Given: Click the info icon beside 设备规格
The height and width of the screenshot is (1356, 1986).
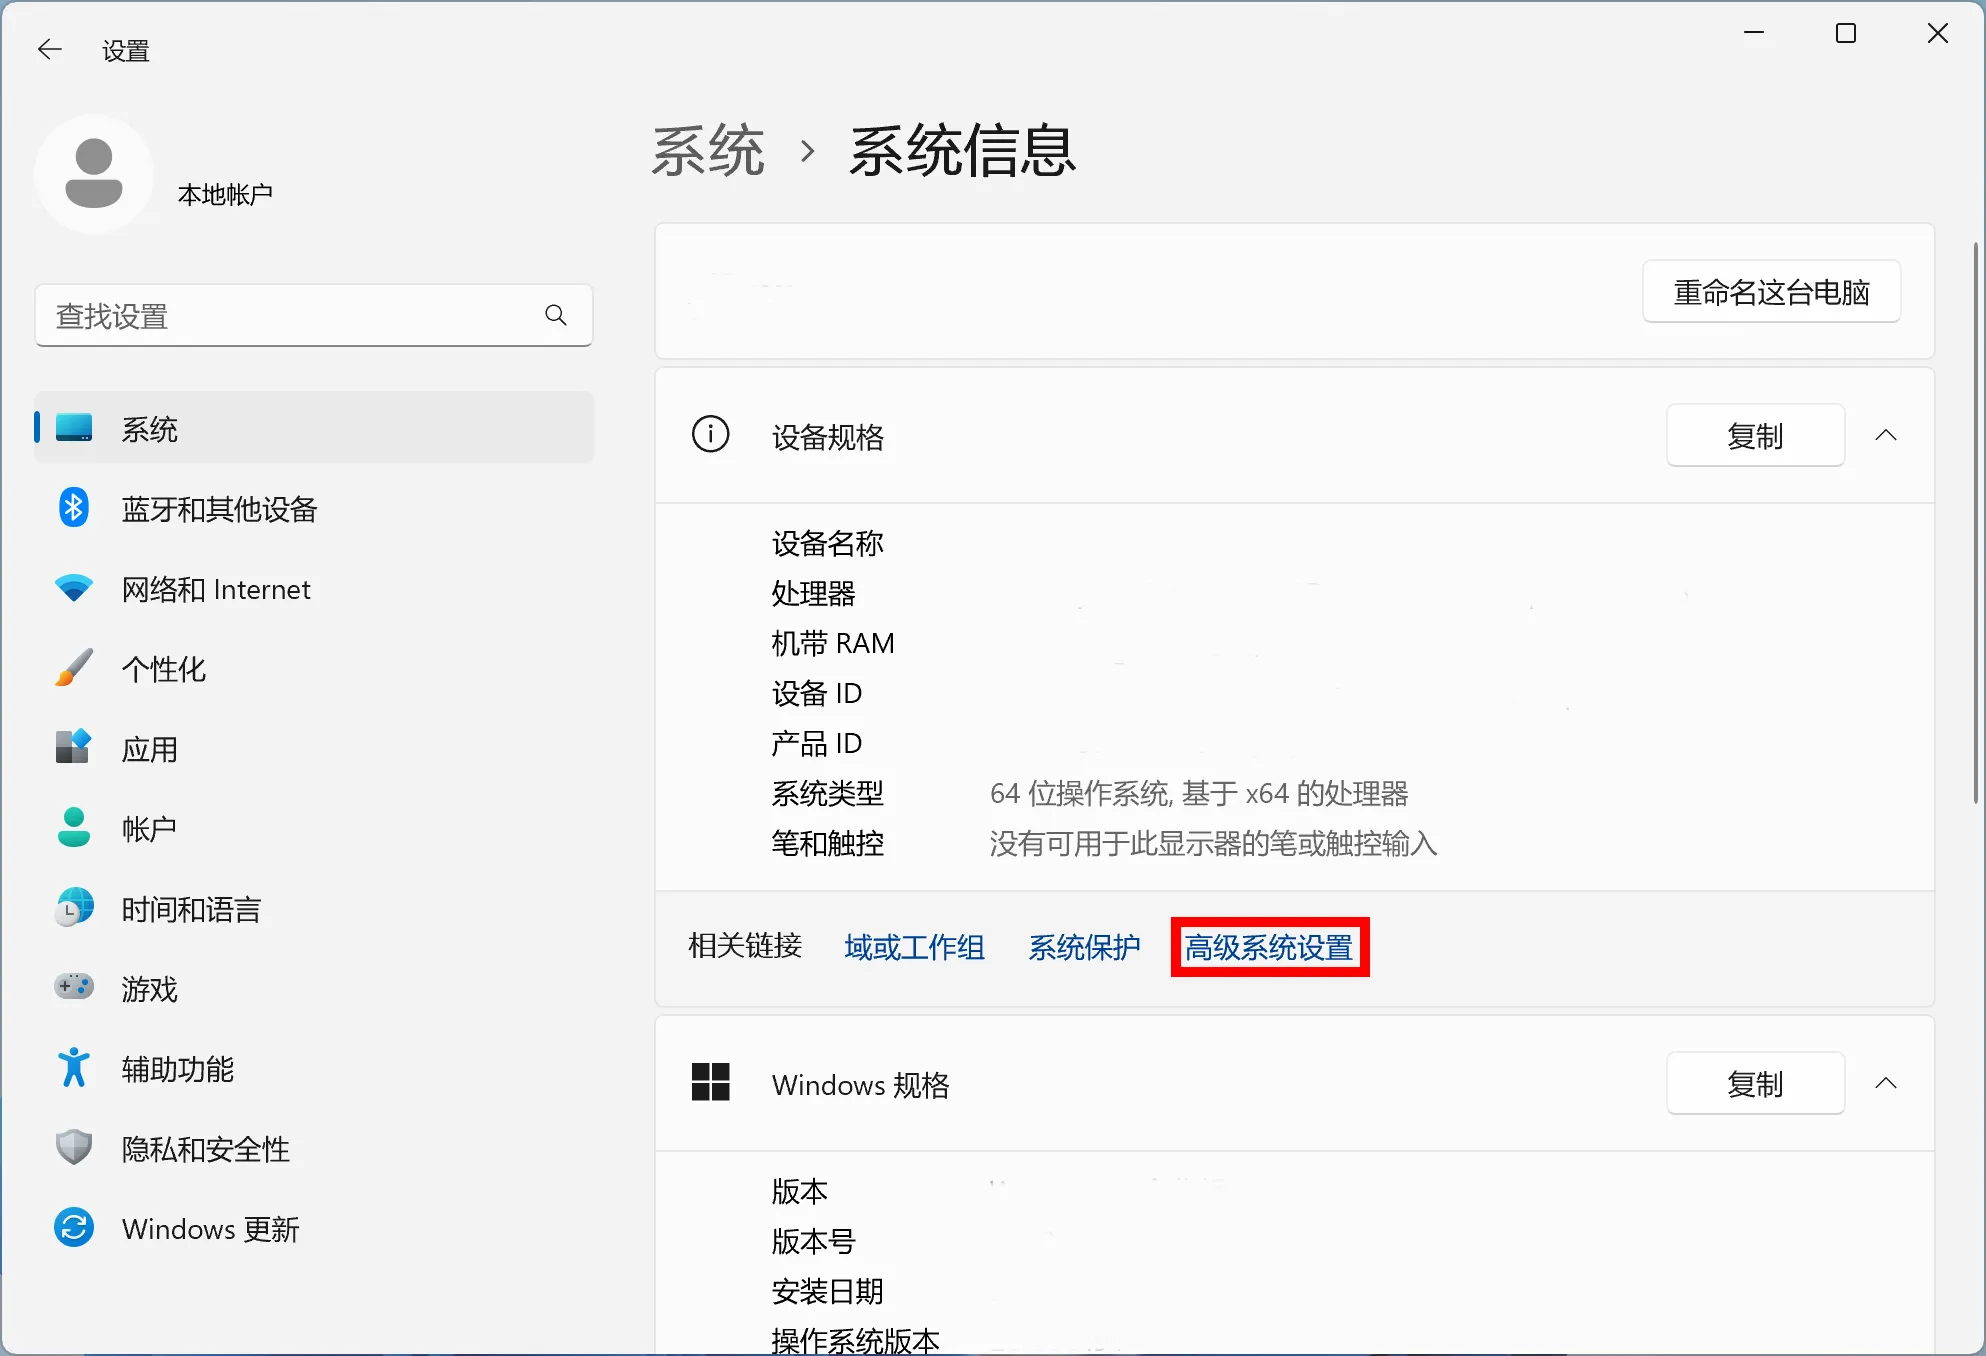Looking at the screenshot, I should click(711, 435).
